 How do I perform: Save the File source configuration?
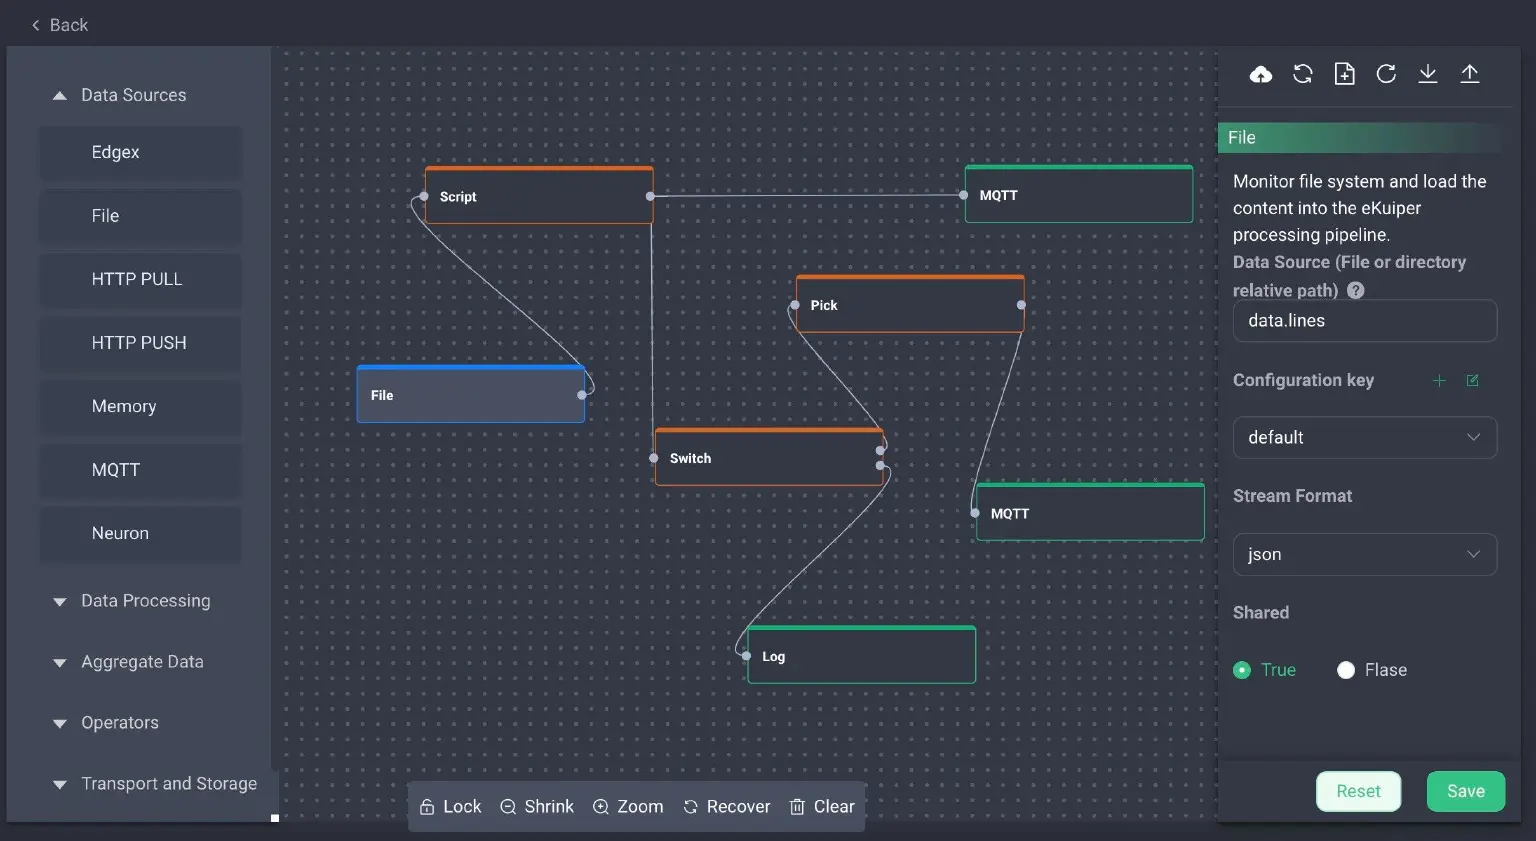pos(1466,791)
